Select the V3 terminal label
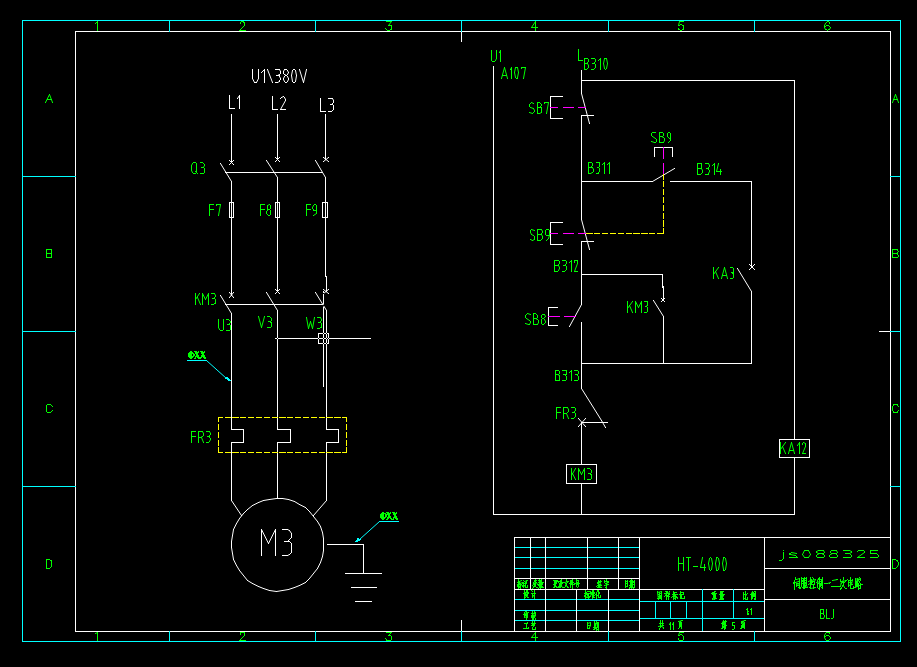The image size is (917, 667). pyautogui.click(x=265, y=322)
